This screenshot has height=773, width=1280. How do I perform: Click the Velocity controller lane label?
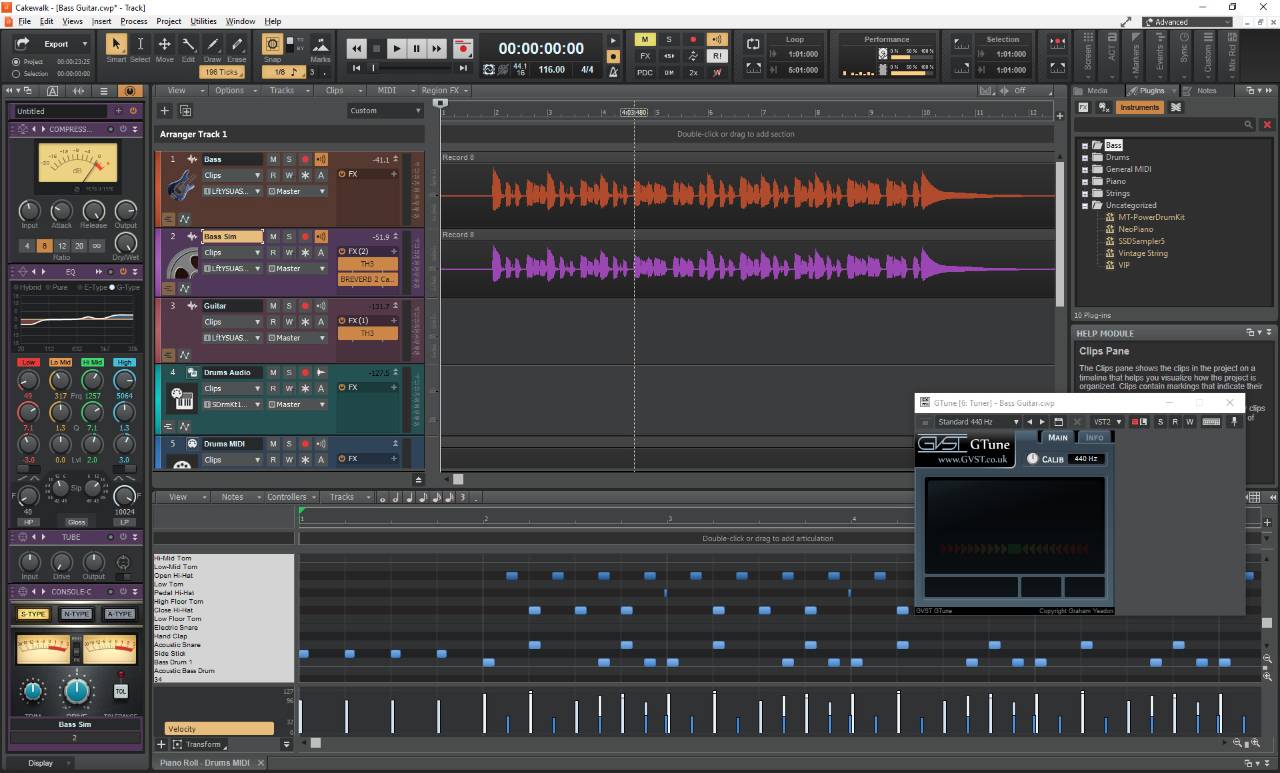[219, 729]
